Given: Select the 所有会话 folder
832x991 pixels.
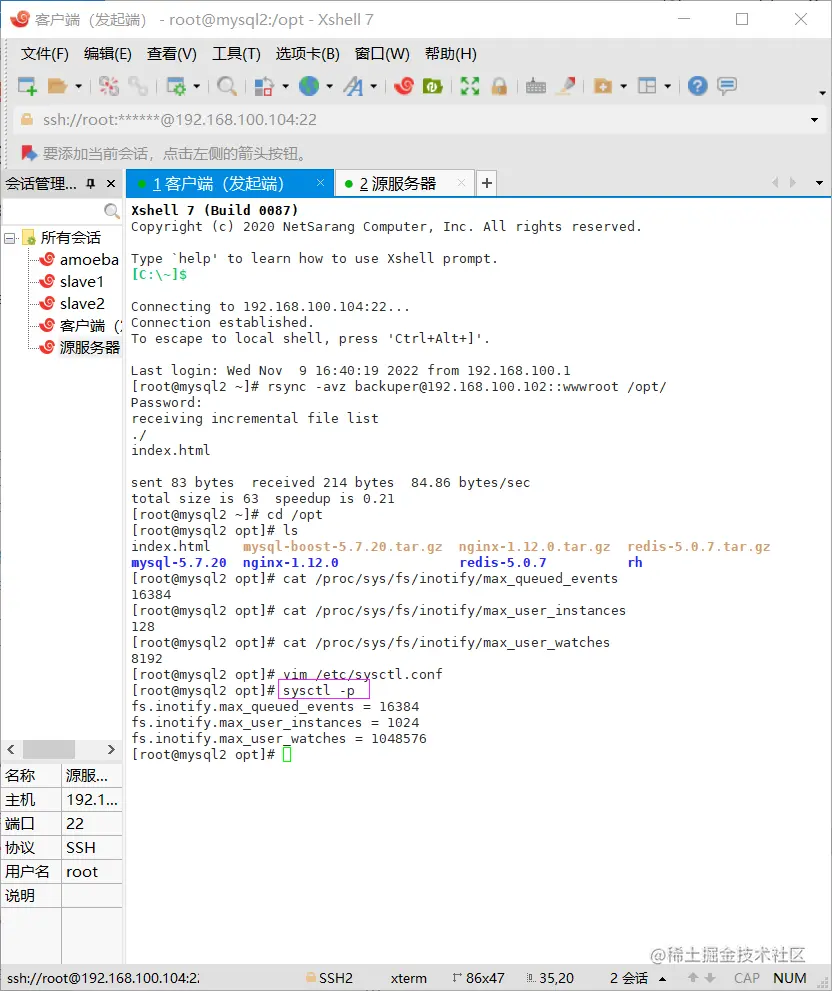Looking at the screenshot, I should [71, 238].
